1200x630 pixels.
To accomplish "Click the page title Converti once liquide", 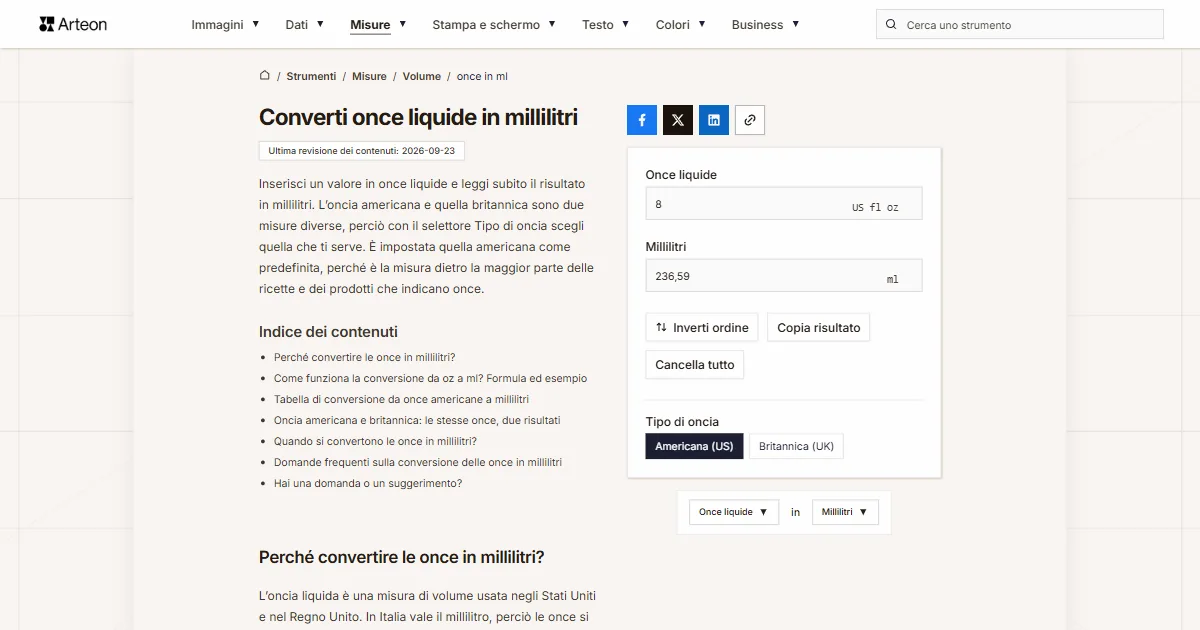I will pos(418,117).
